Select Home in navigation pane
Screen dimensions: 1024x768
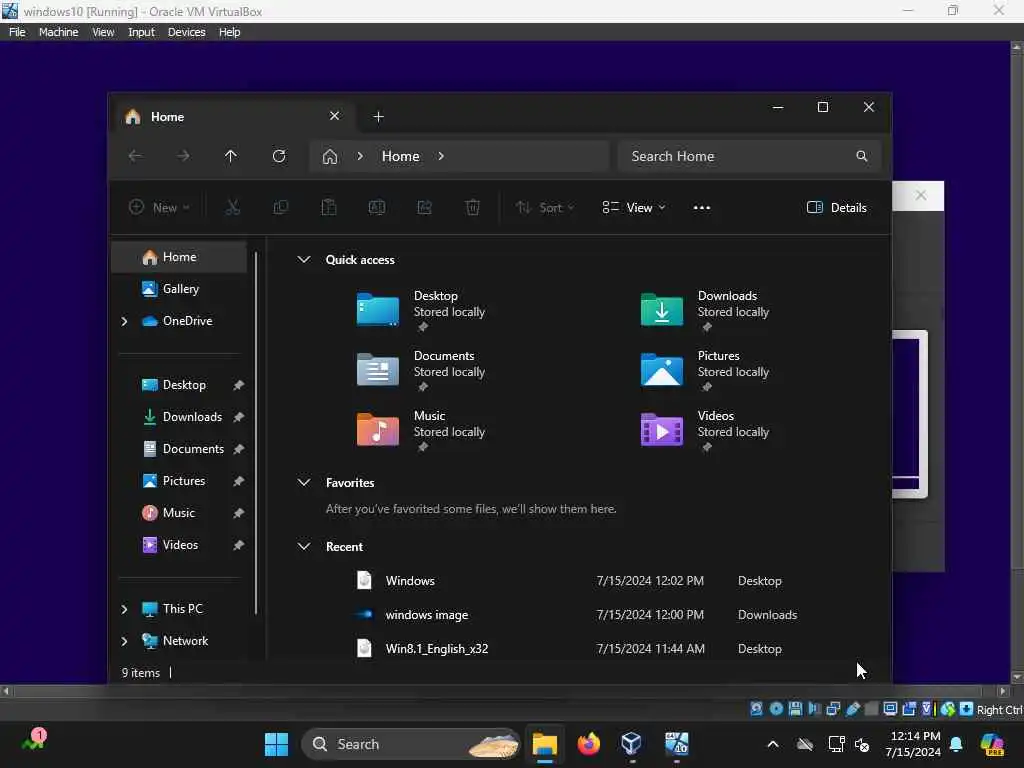tap(180, 257)
